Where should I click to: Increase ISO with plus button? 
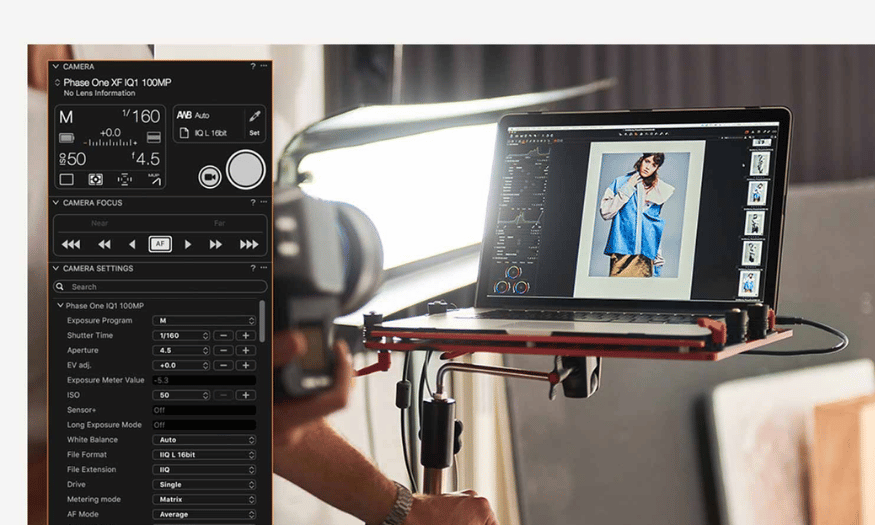click(x=246, y=395)
